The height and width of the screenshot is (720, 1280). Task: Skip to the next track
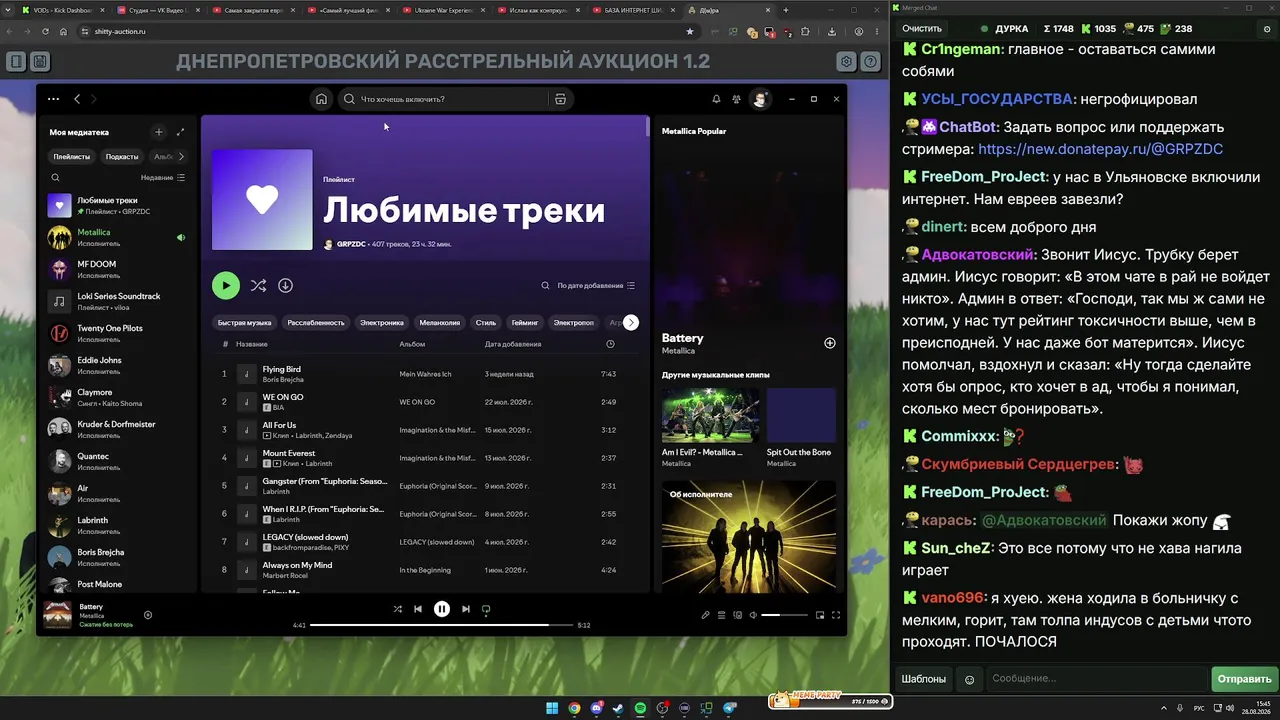(x=465, y=609)
